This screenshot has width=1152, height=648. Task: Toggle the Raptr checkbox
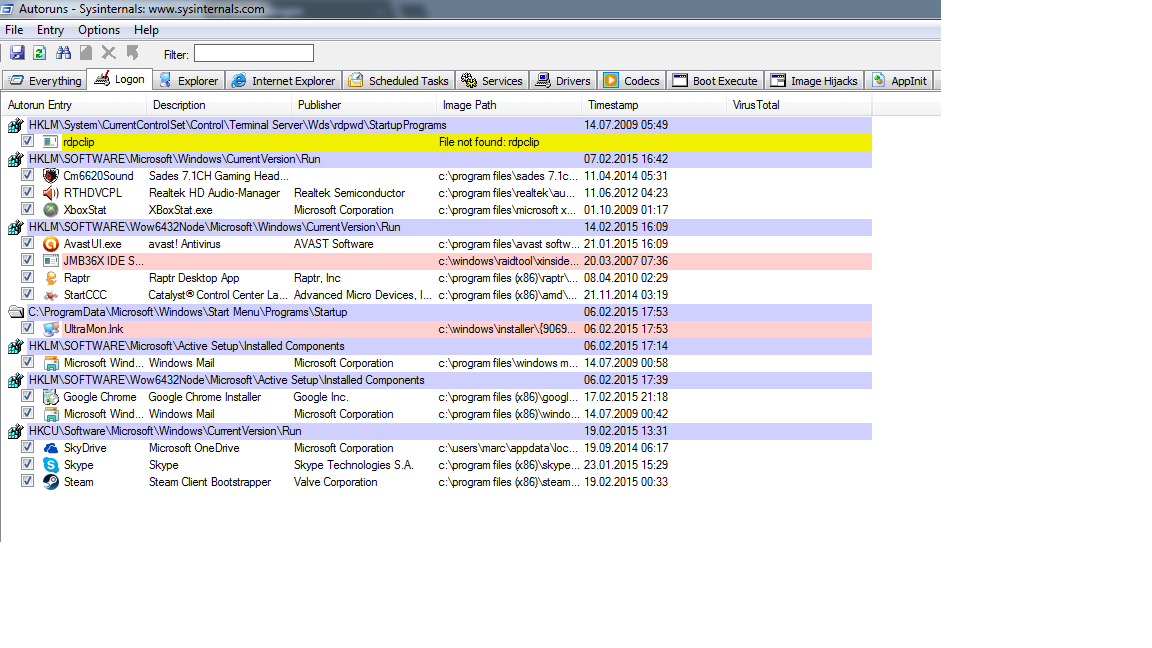(27, 277)
